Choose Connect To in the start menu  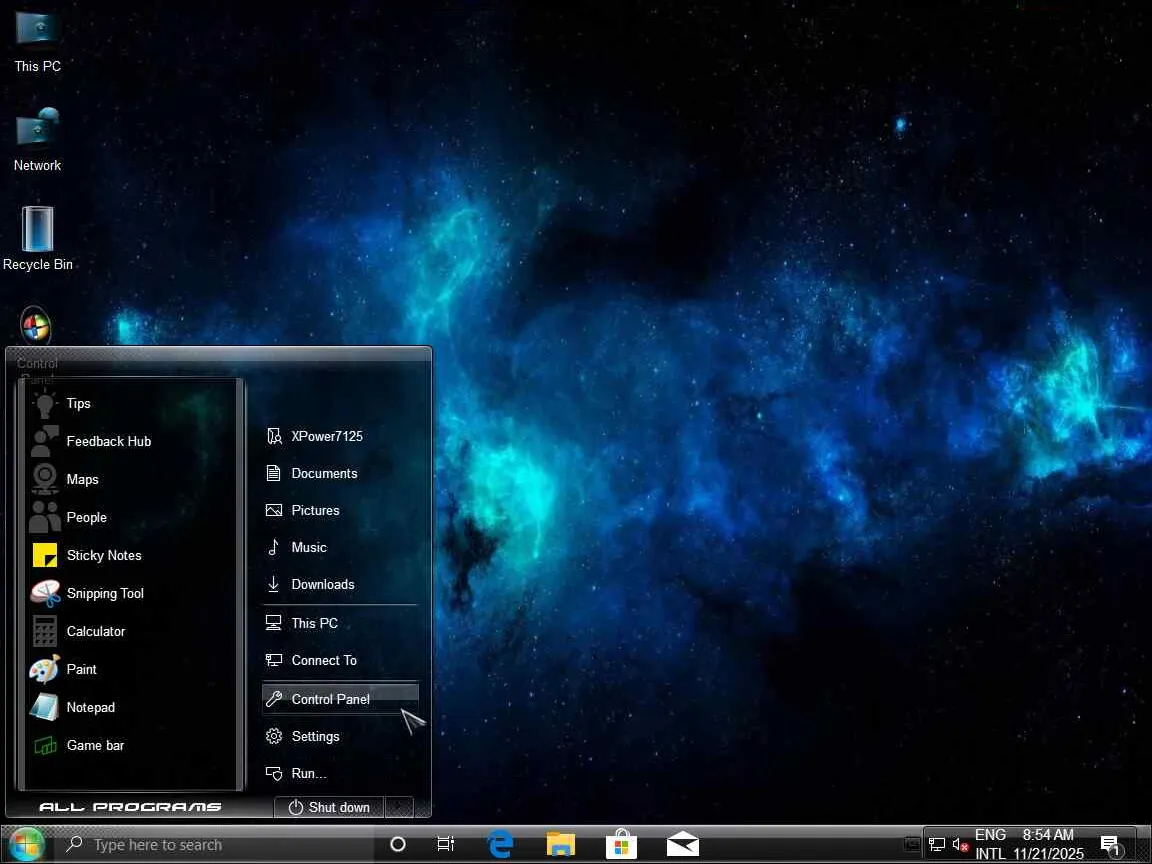[340, 660]
